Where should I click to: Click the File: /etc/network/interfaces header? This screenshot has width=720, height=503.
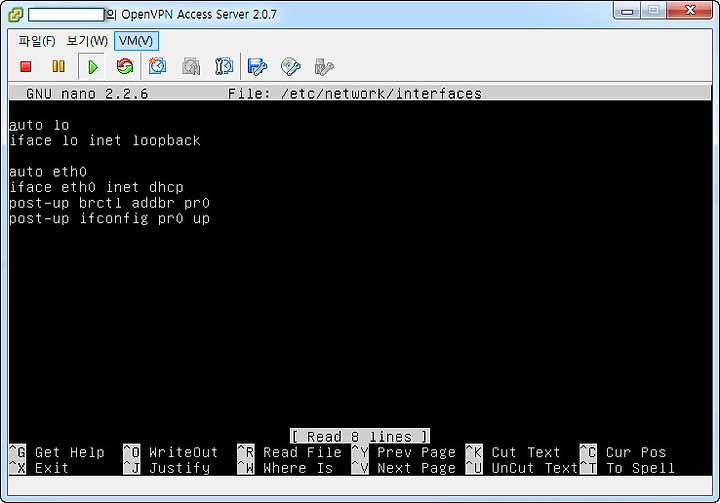point(355,94)
